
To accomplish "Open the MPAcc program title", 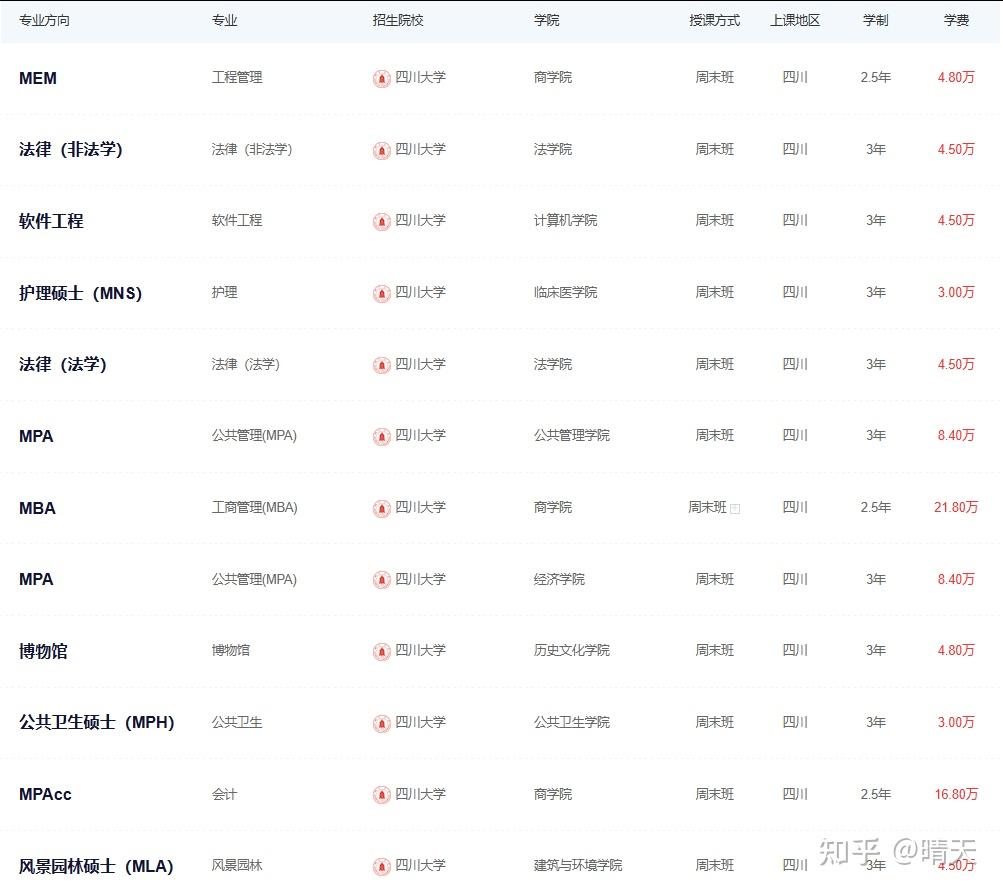I will click(x=45, y=795).
